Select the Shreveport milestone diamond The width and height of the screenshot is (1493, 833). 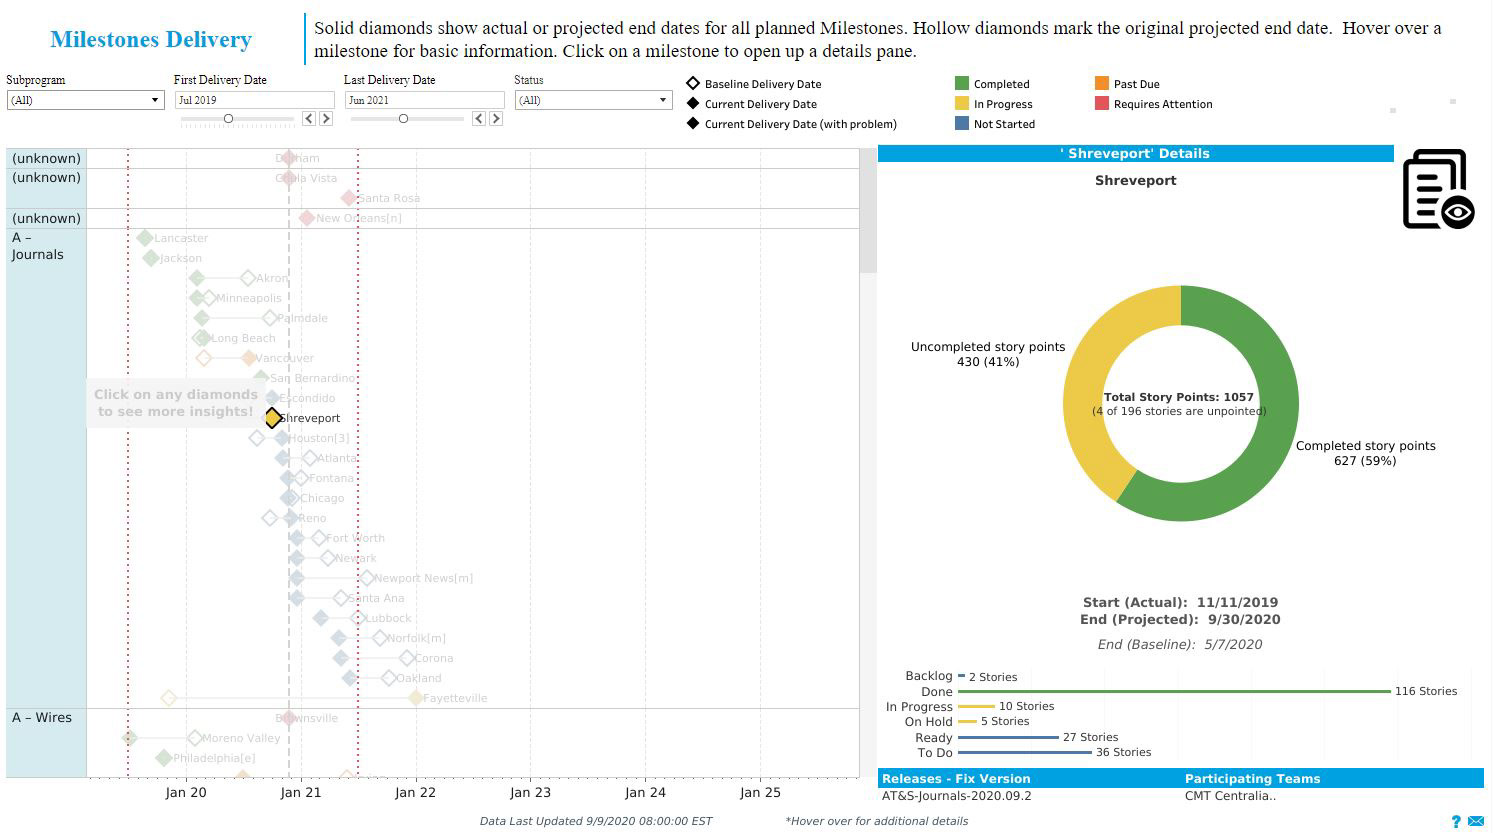pyautogui.click(x=273, y=418)
